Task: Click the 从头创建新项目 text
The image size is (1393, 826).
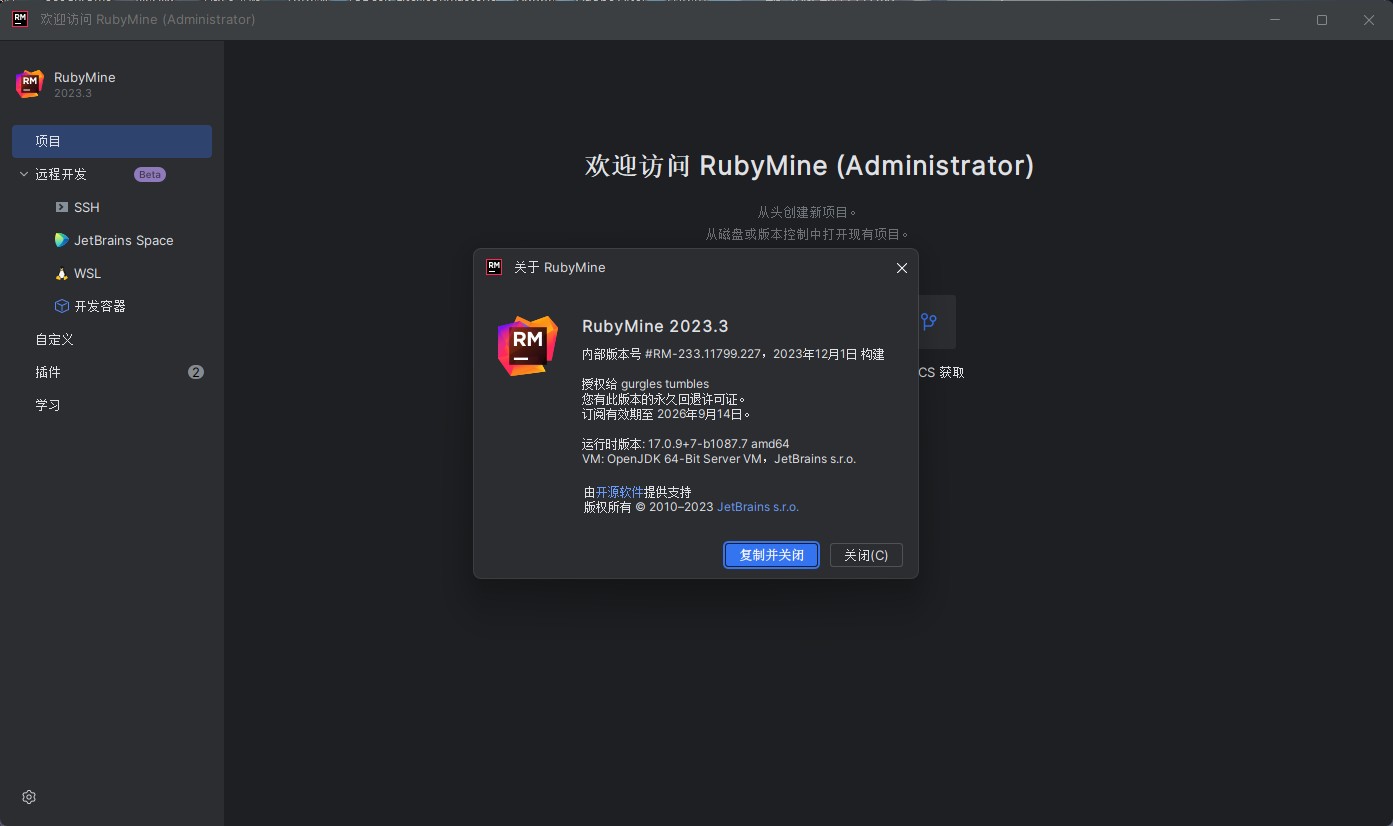Action: 808,212
